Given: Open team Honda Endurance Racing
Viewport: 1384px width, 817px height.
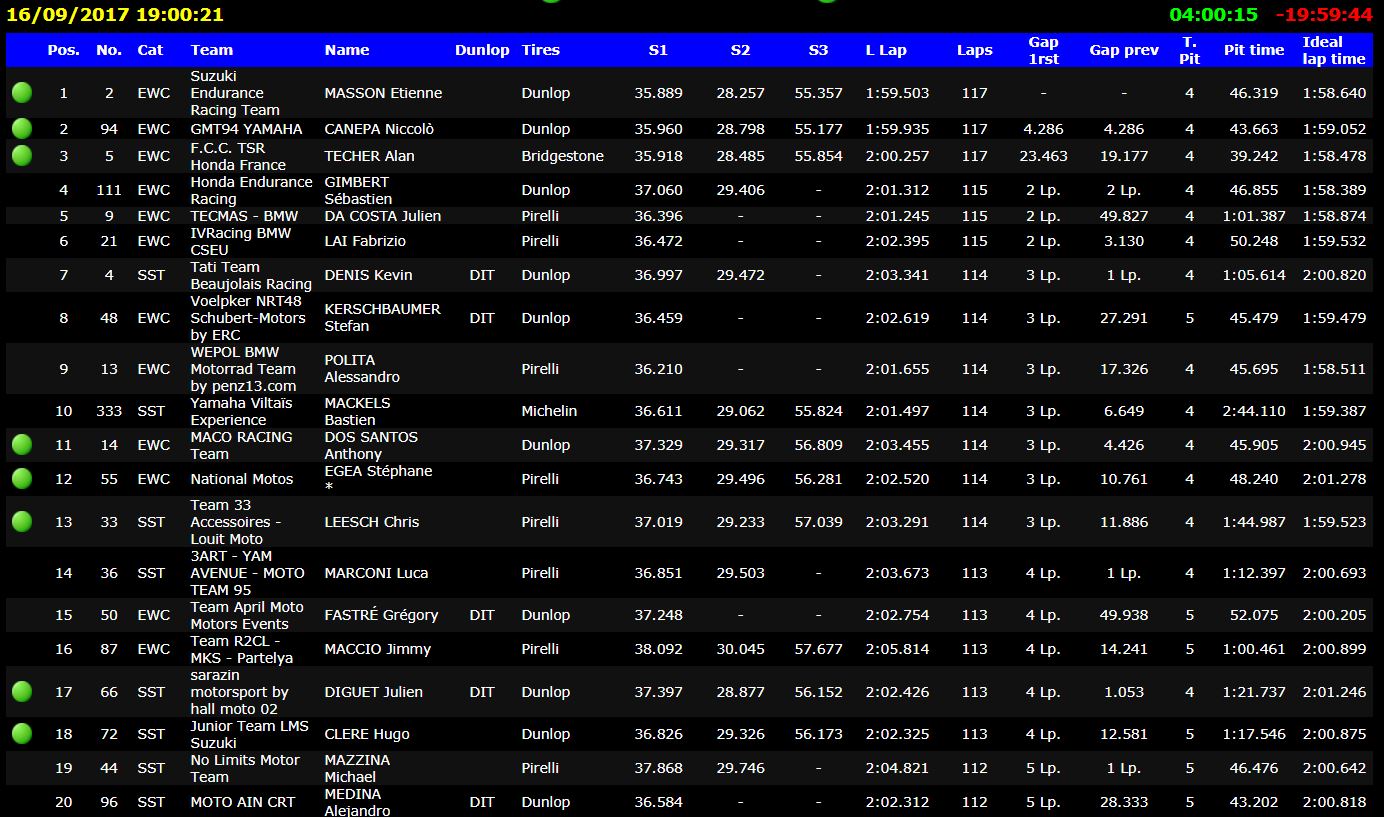Looking at the screenshot, I should pyautogui.click(x=251, y=190).
